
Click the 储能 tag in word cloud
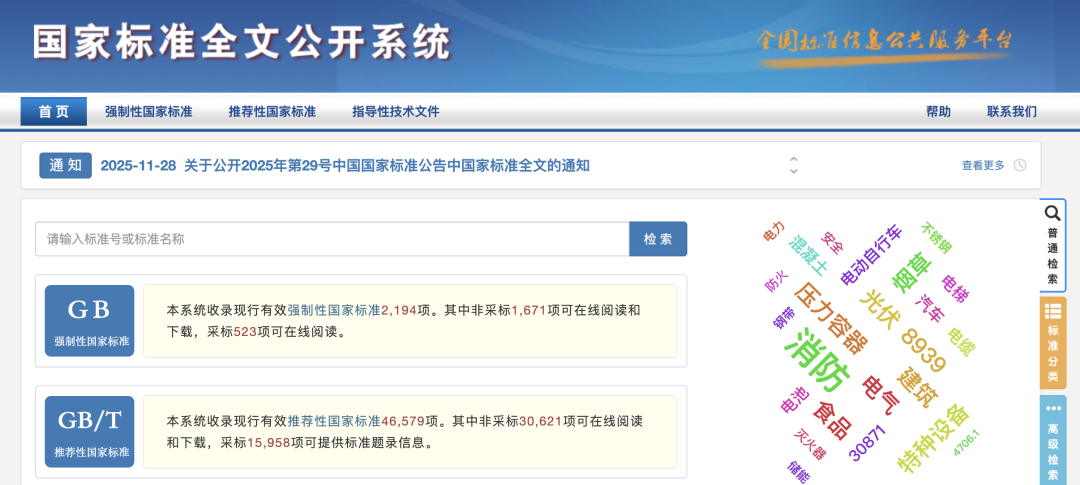point(798,472)
